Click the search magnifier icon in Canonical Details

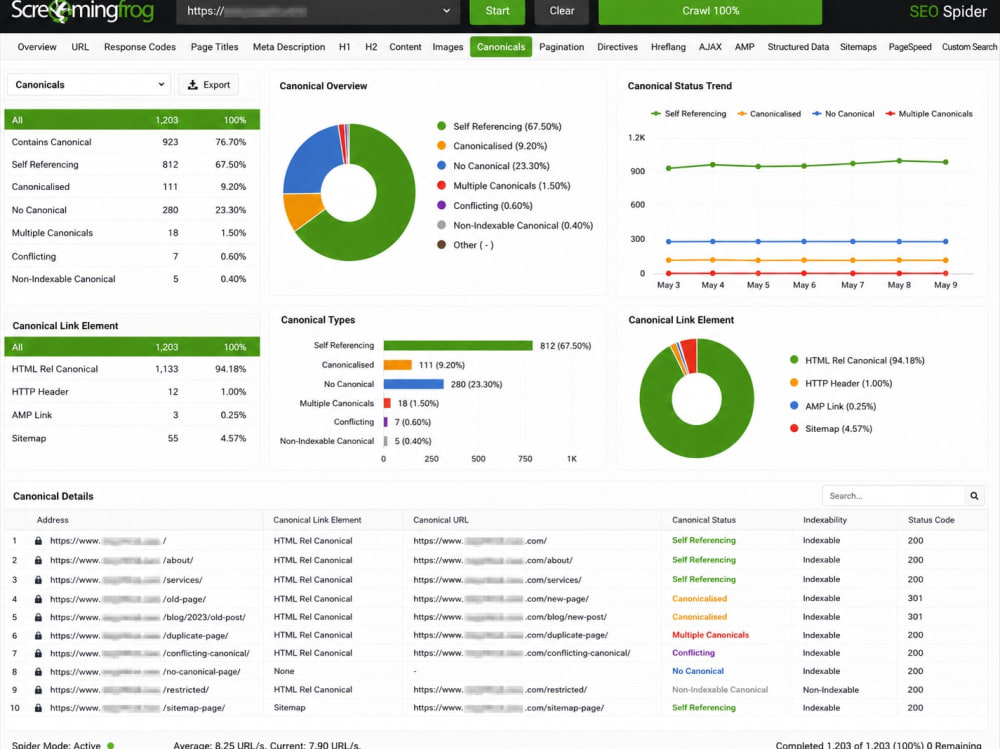click(x=974, y=496)
